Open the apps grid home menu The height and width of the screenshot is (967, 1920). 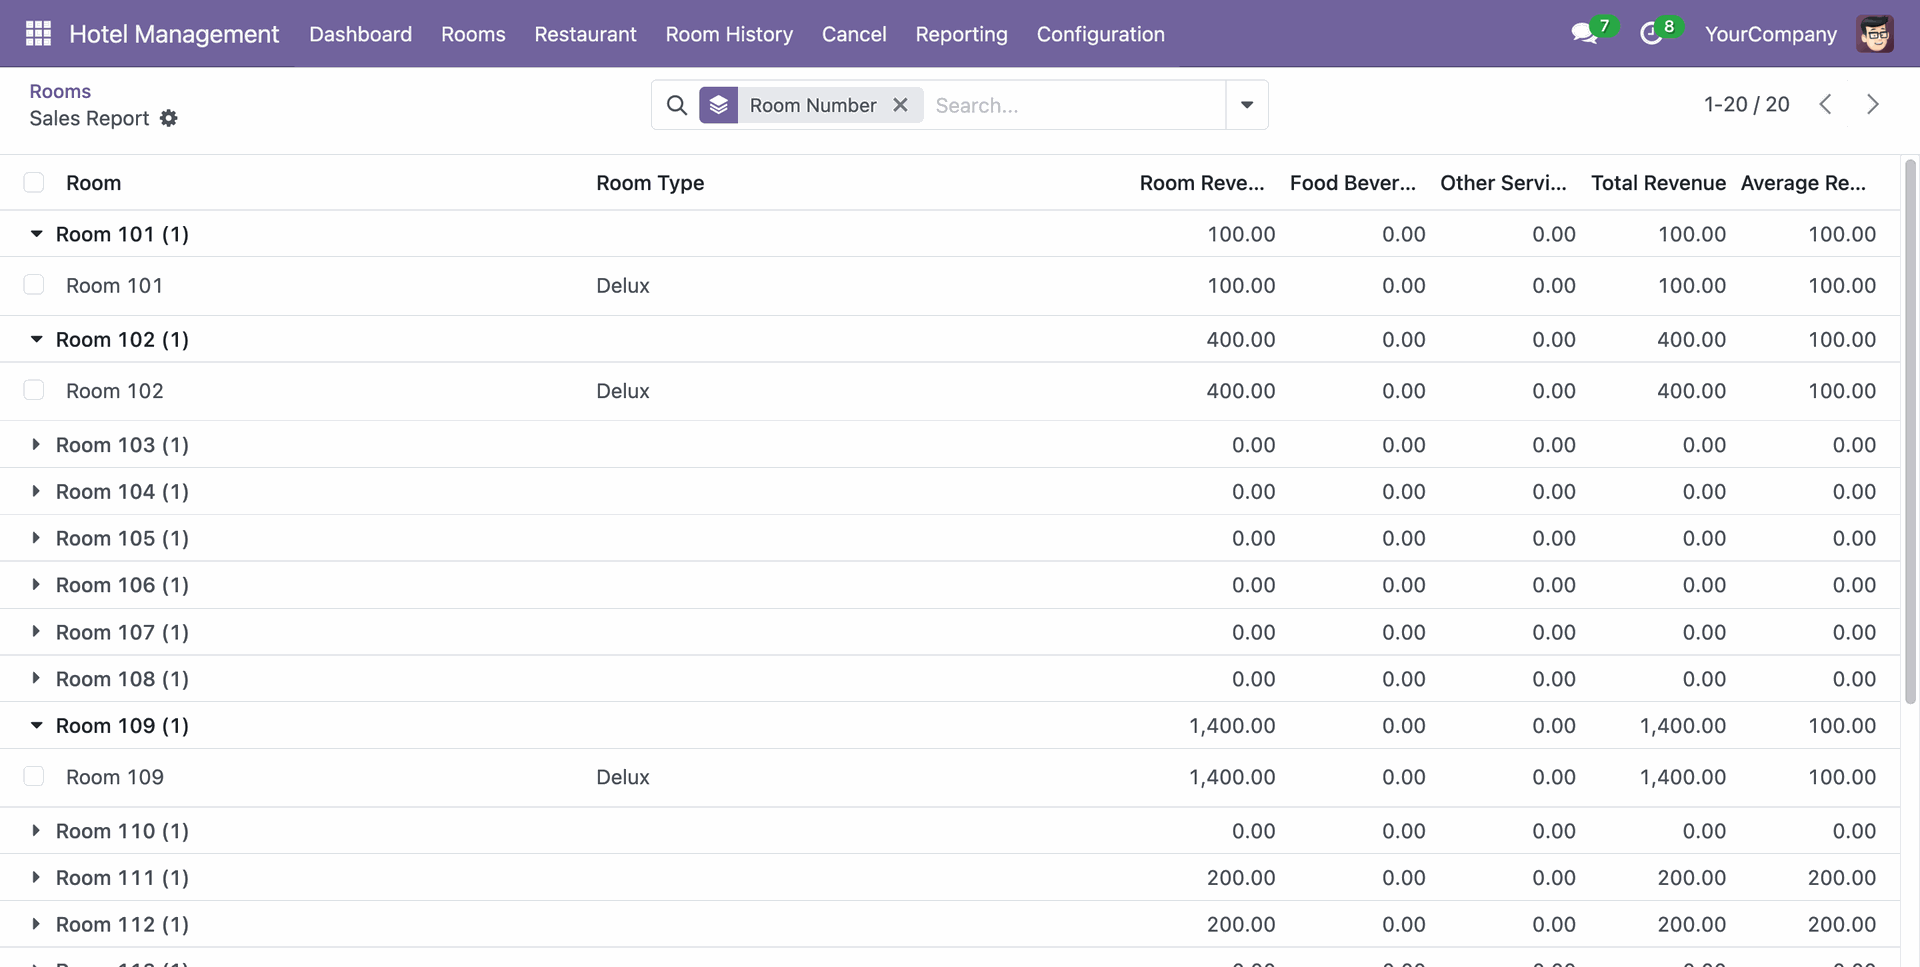pos(38,34)
